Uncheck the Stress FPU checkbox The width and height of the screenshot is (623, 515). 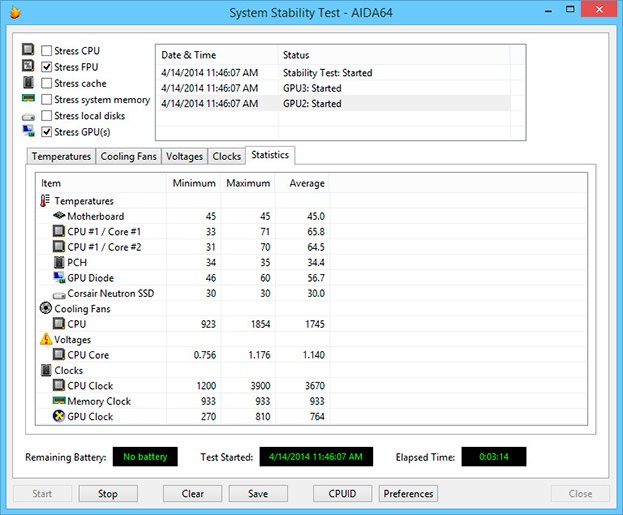[46, 67]
